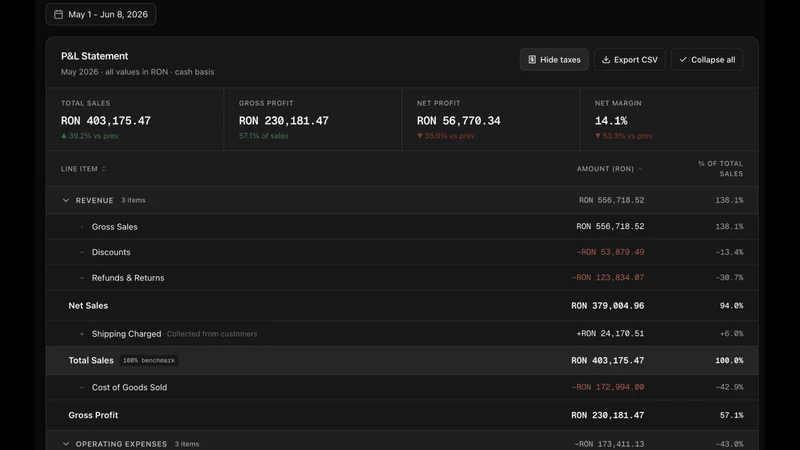Click the P&L Statement title
Screen dimensions: 800x450
94,56
